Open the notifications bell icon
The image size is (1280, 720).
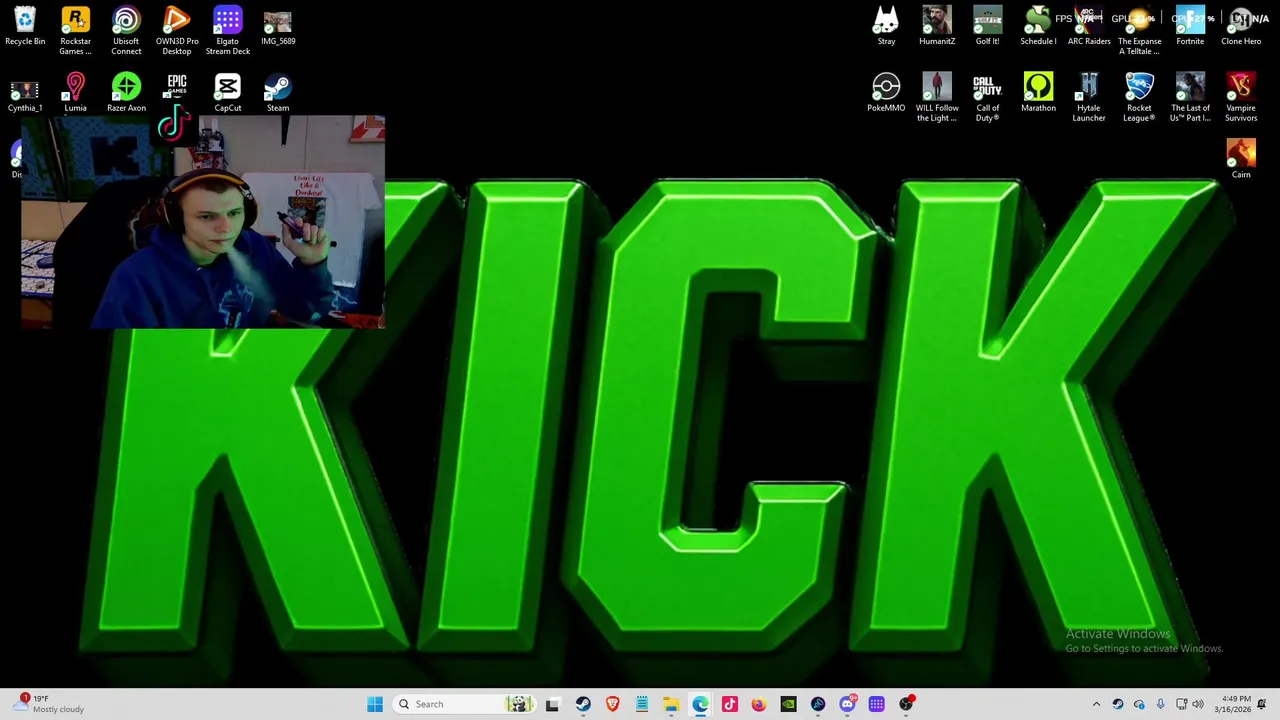[x=1262, y=704]
